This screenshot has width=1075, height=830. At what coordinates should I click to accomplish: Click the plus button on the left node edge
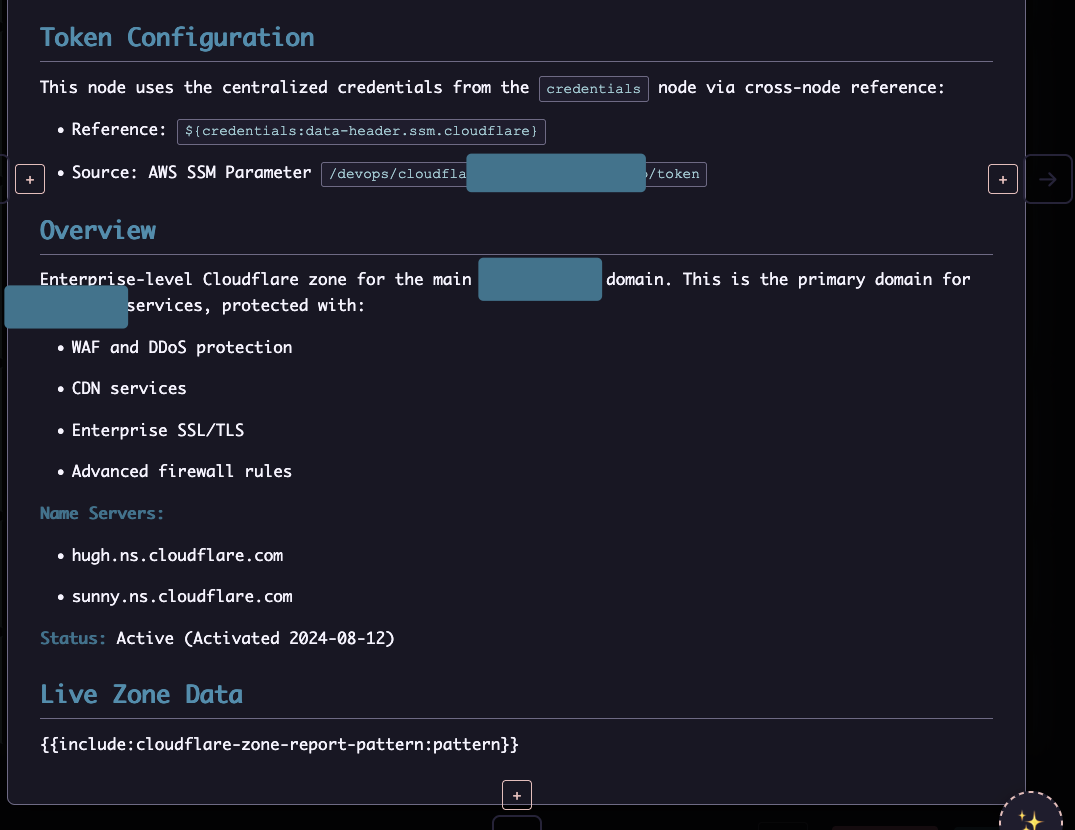30,179
